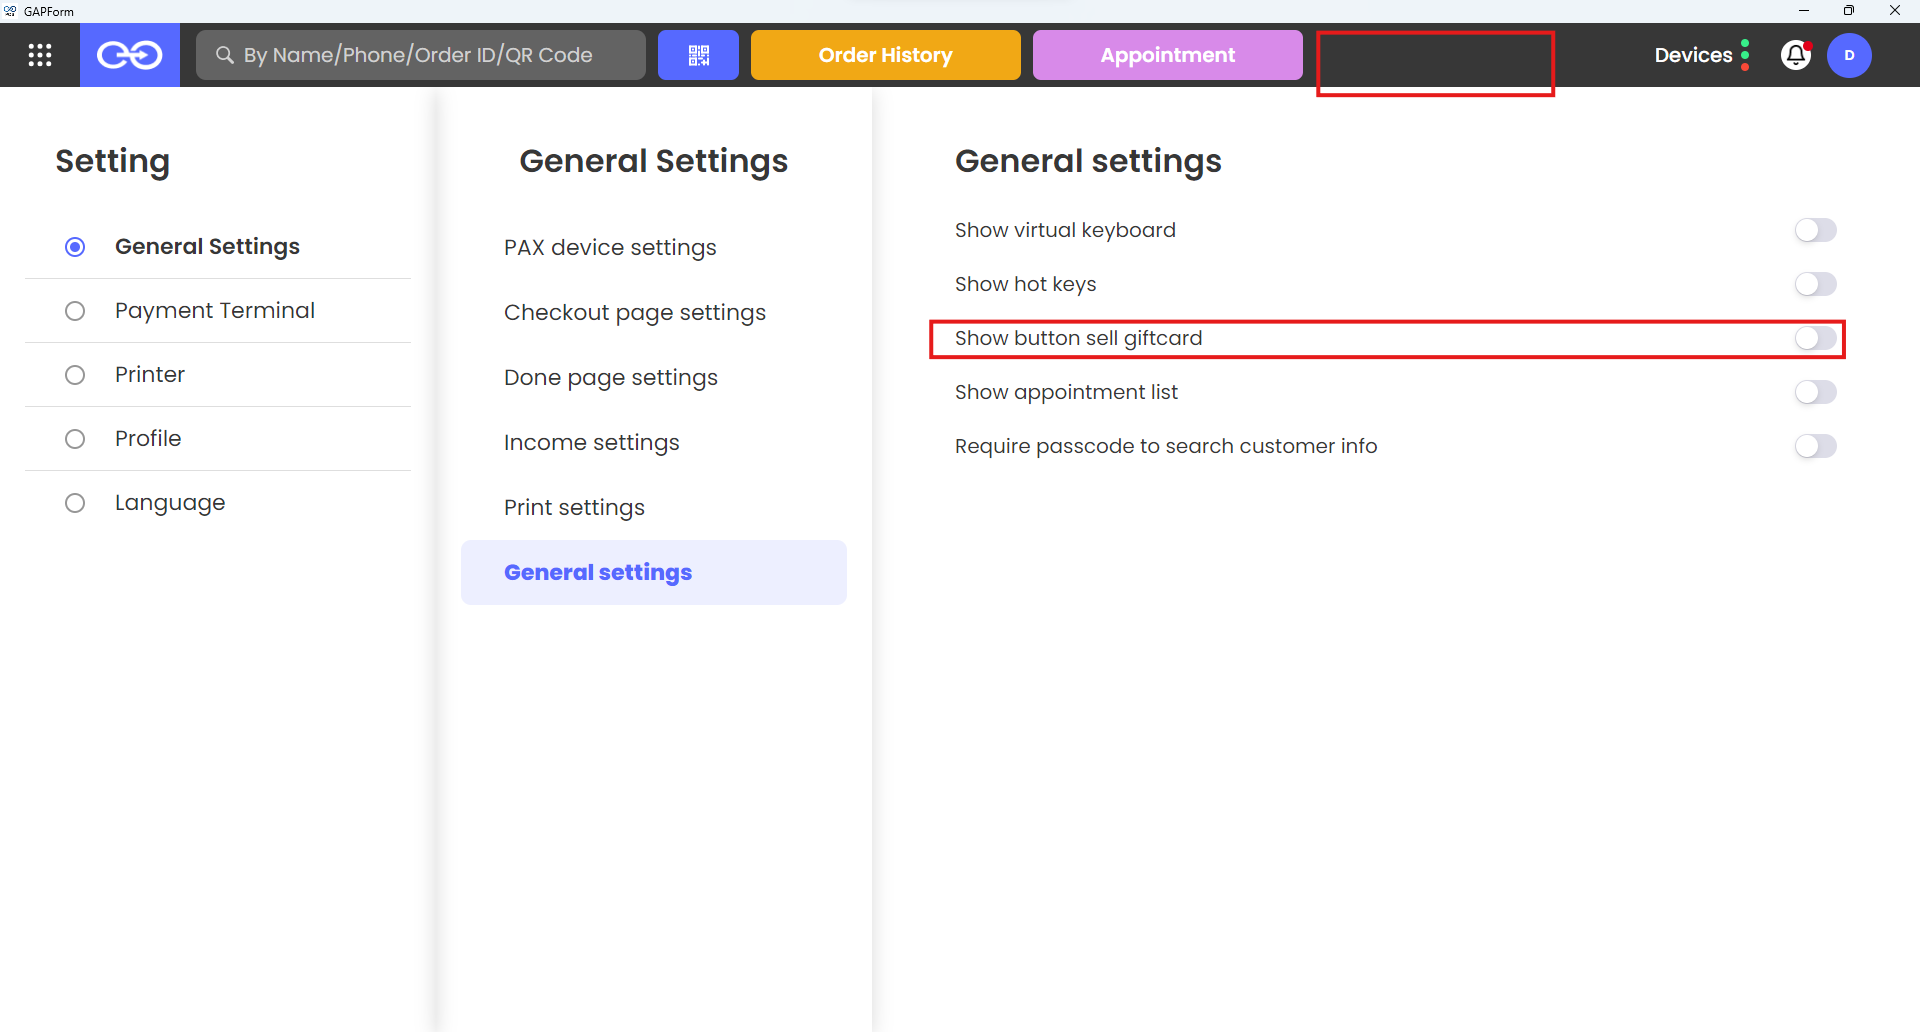Click the Show virtual keyboard label
Viewport: 1920px width, 1032px height.
[1065, 230]
